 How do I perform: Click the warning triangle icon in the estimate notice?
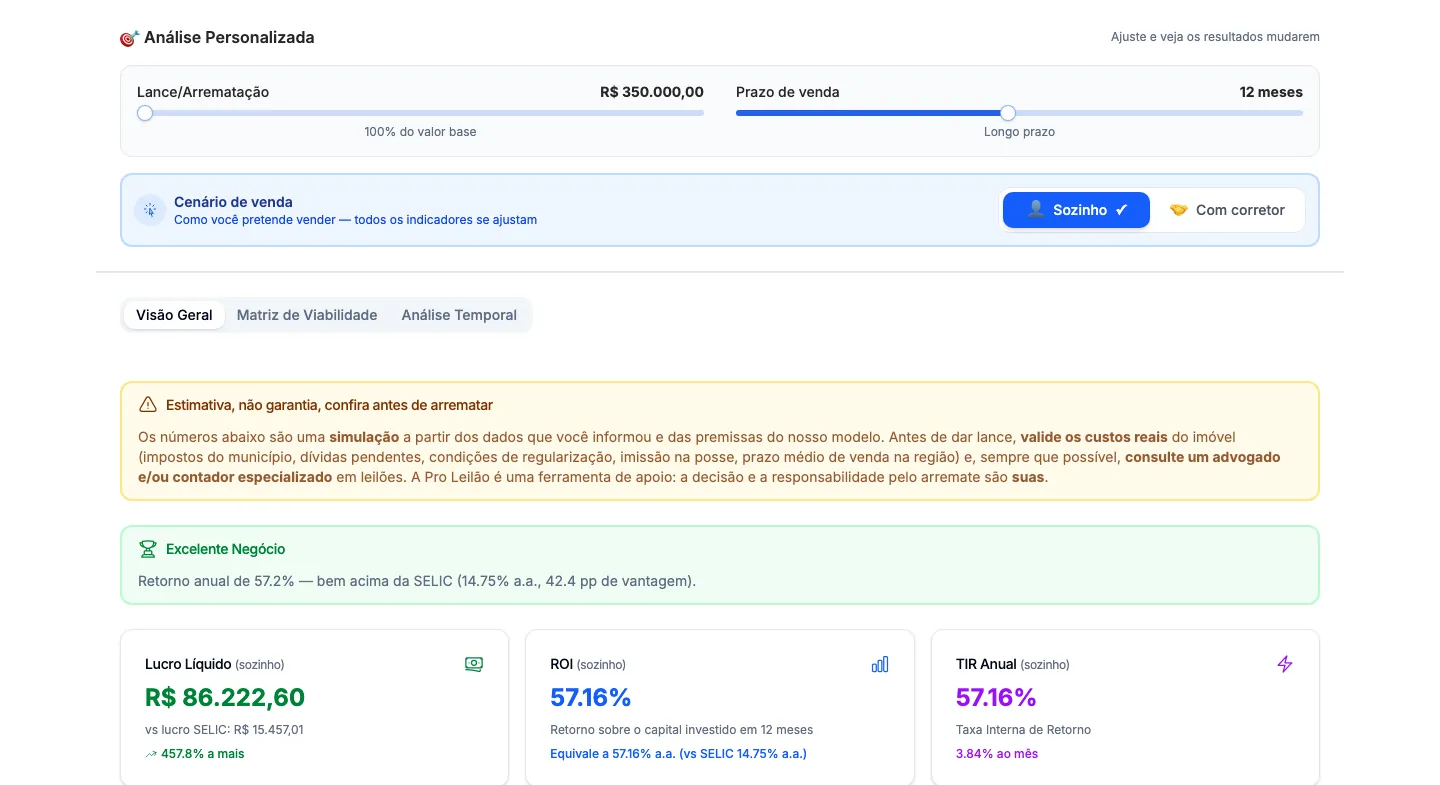point(148,405)
